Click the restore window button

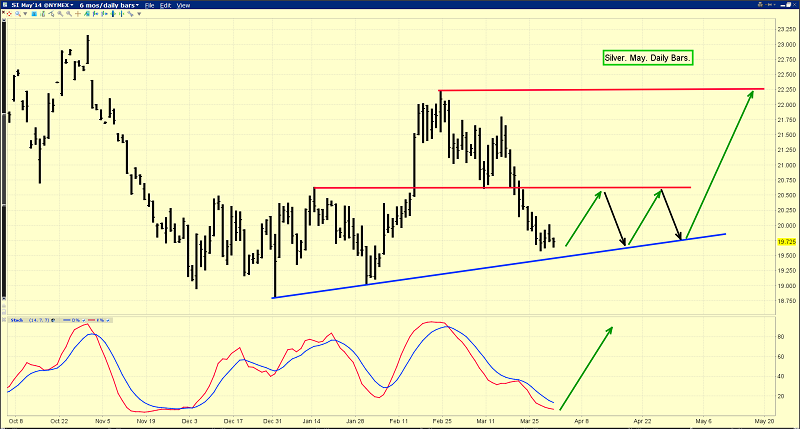788,5
